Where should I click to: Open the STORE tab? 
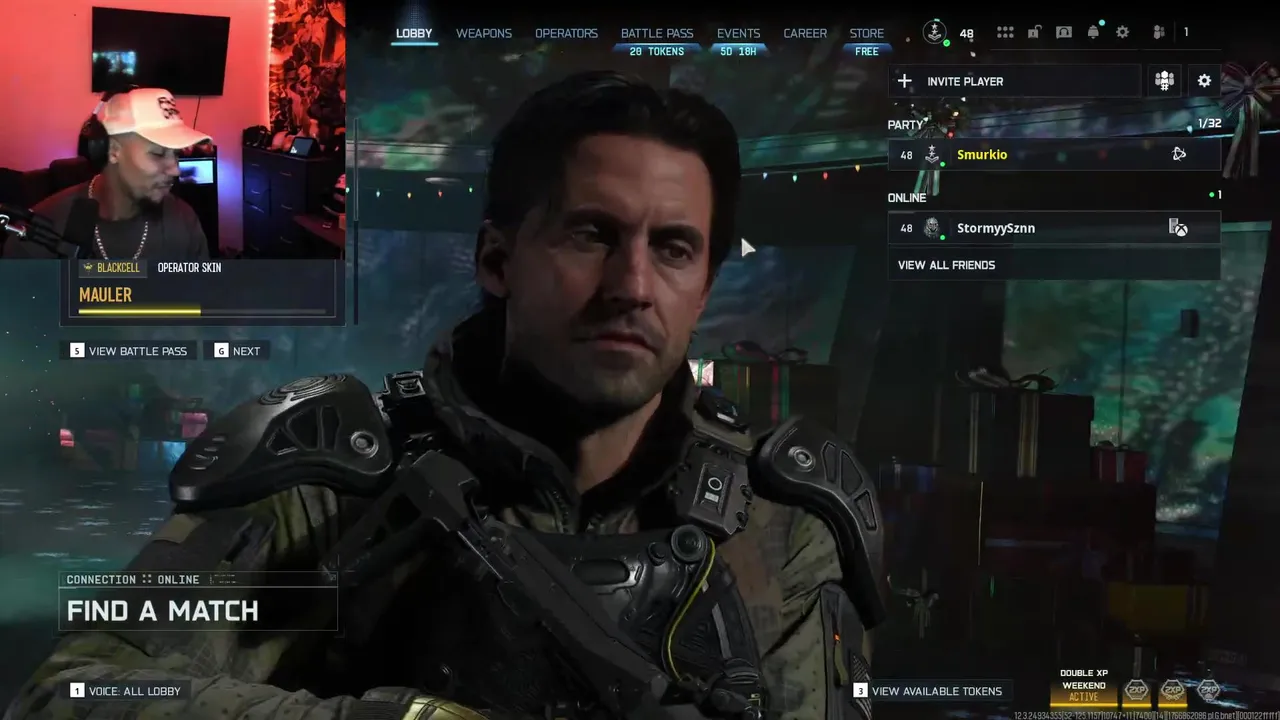click(867, 33)
